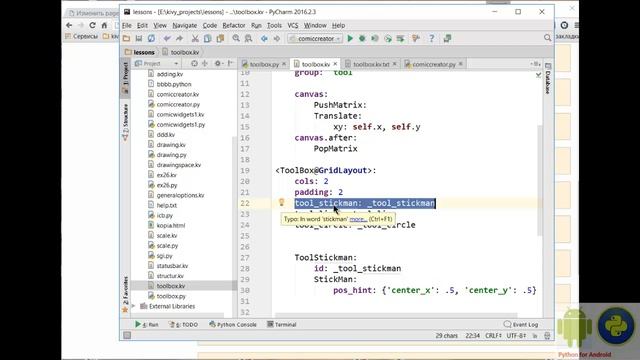
Task: Click browser reload button behind PyCharm
Action: (93, 25)
